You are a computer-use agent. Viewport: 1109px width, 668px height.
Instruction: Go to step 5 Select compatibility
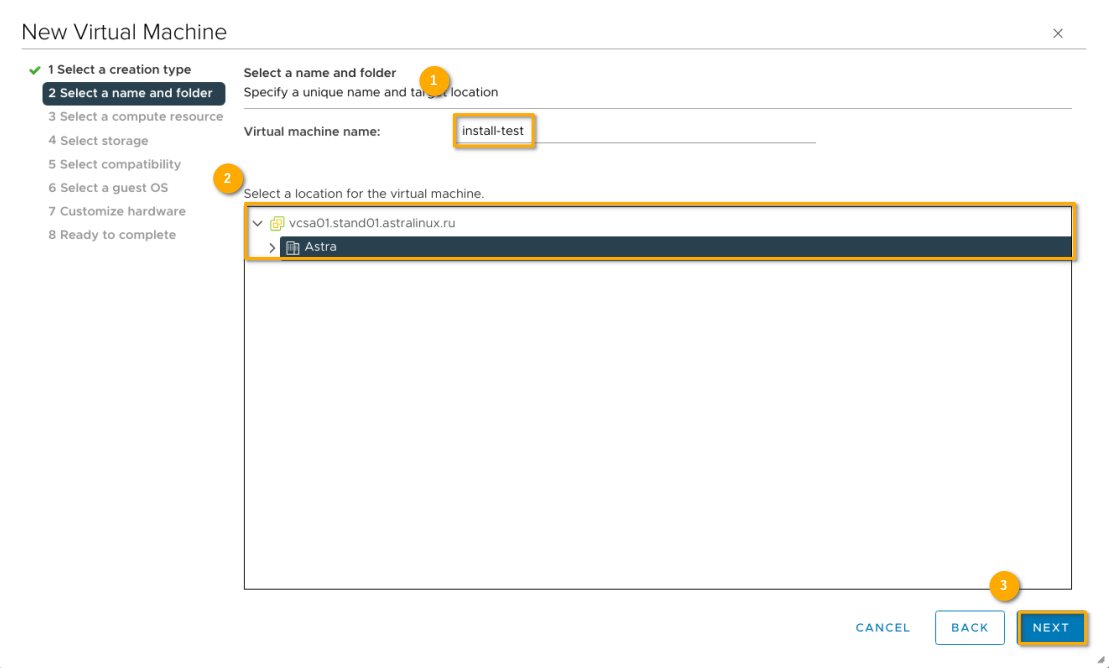(114, 164)
